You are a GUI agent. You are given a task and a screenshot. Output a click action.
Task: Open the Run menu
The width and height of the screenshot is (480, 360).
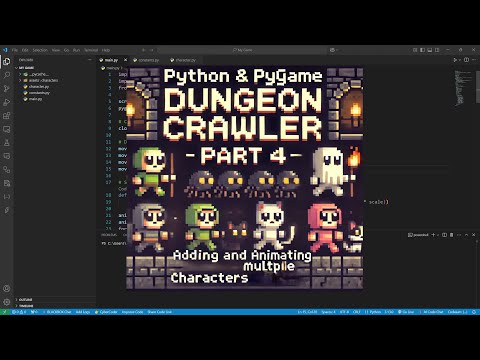point(76,50)
